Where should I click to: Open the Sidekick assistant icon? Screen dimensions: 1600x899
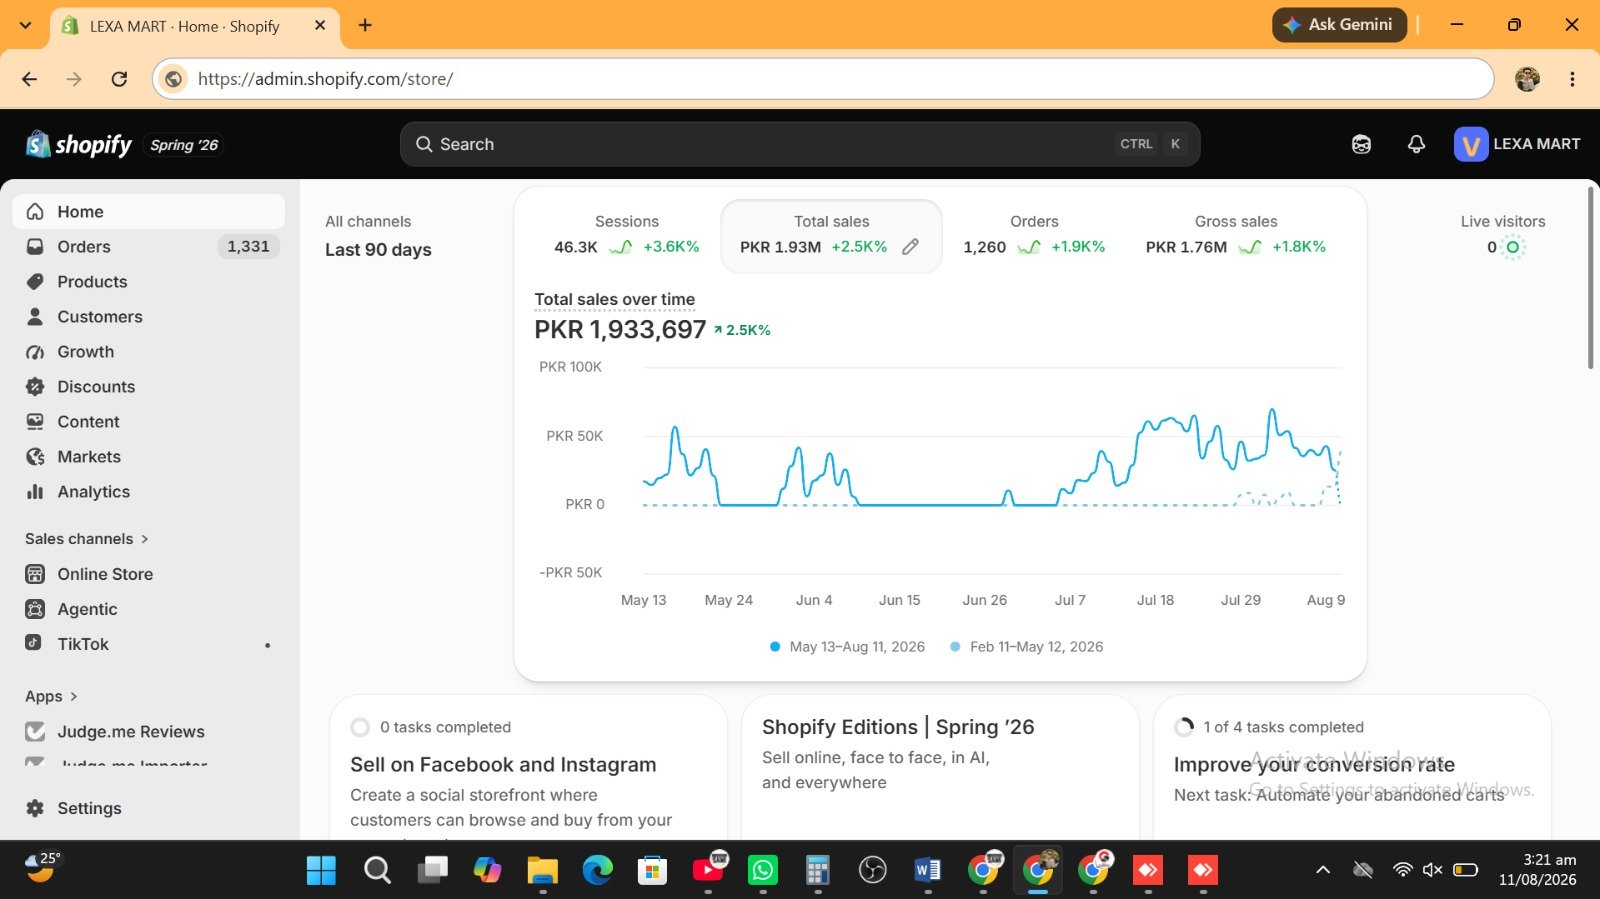[1361, 144]
